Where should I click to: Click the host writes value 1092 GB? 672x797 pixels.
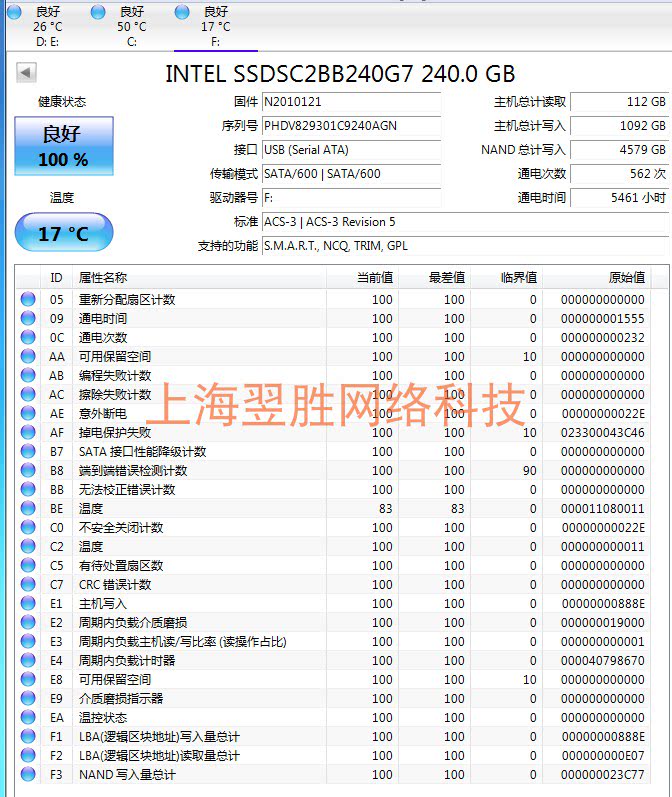619,126
